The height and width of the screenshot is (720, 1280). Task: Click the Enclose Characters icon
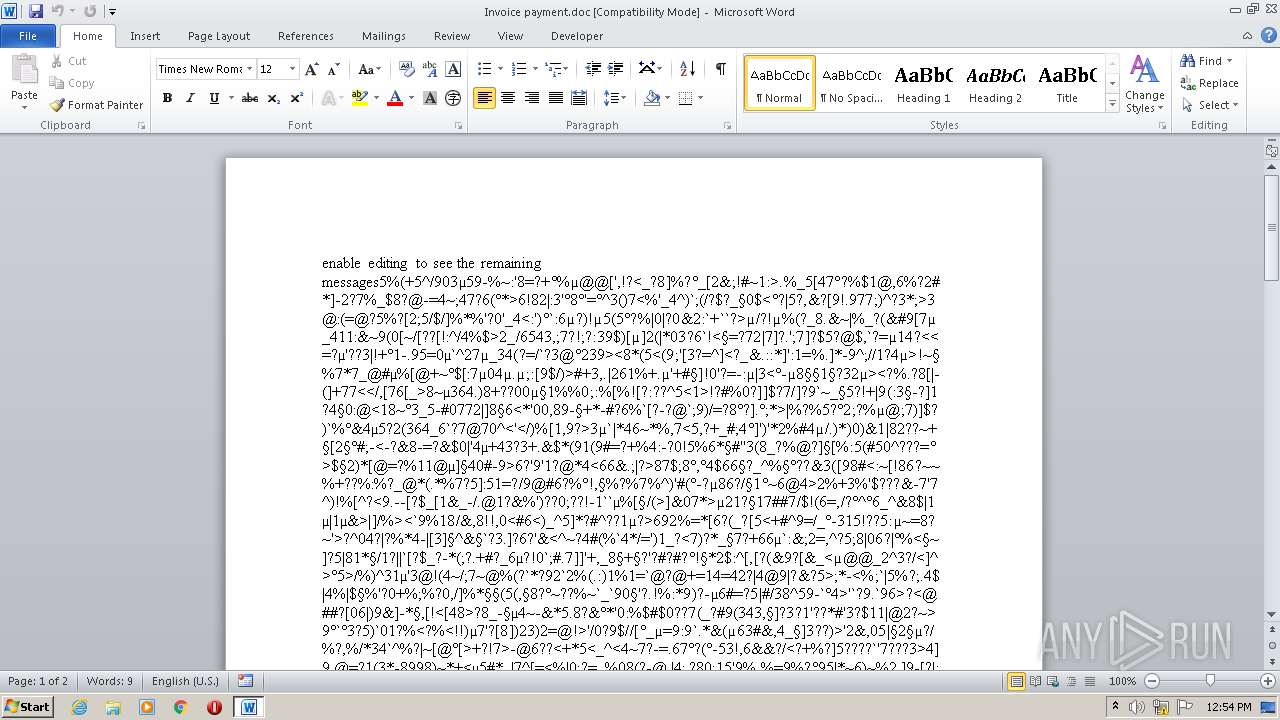(x=453, y=98)
